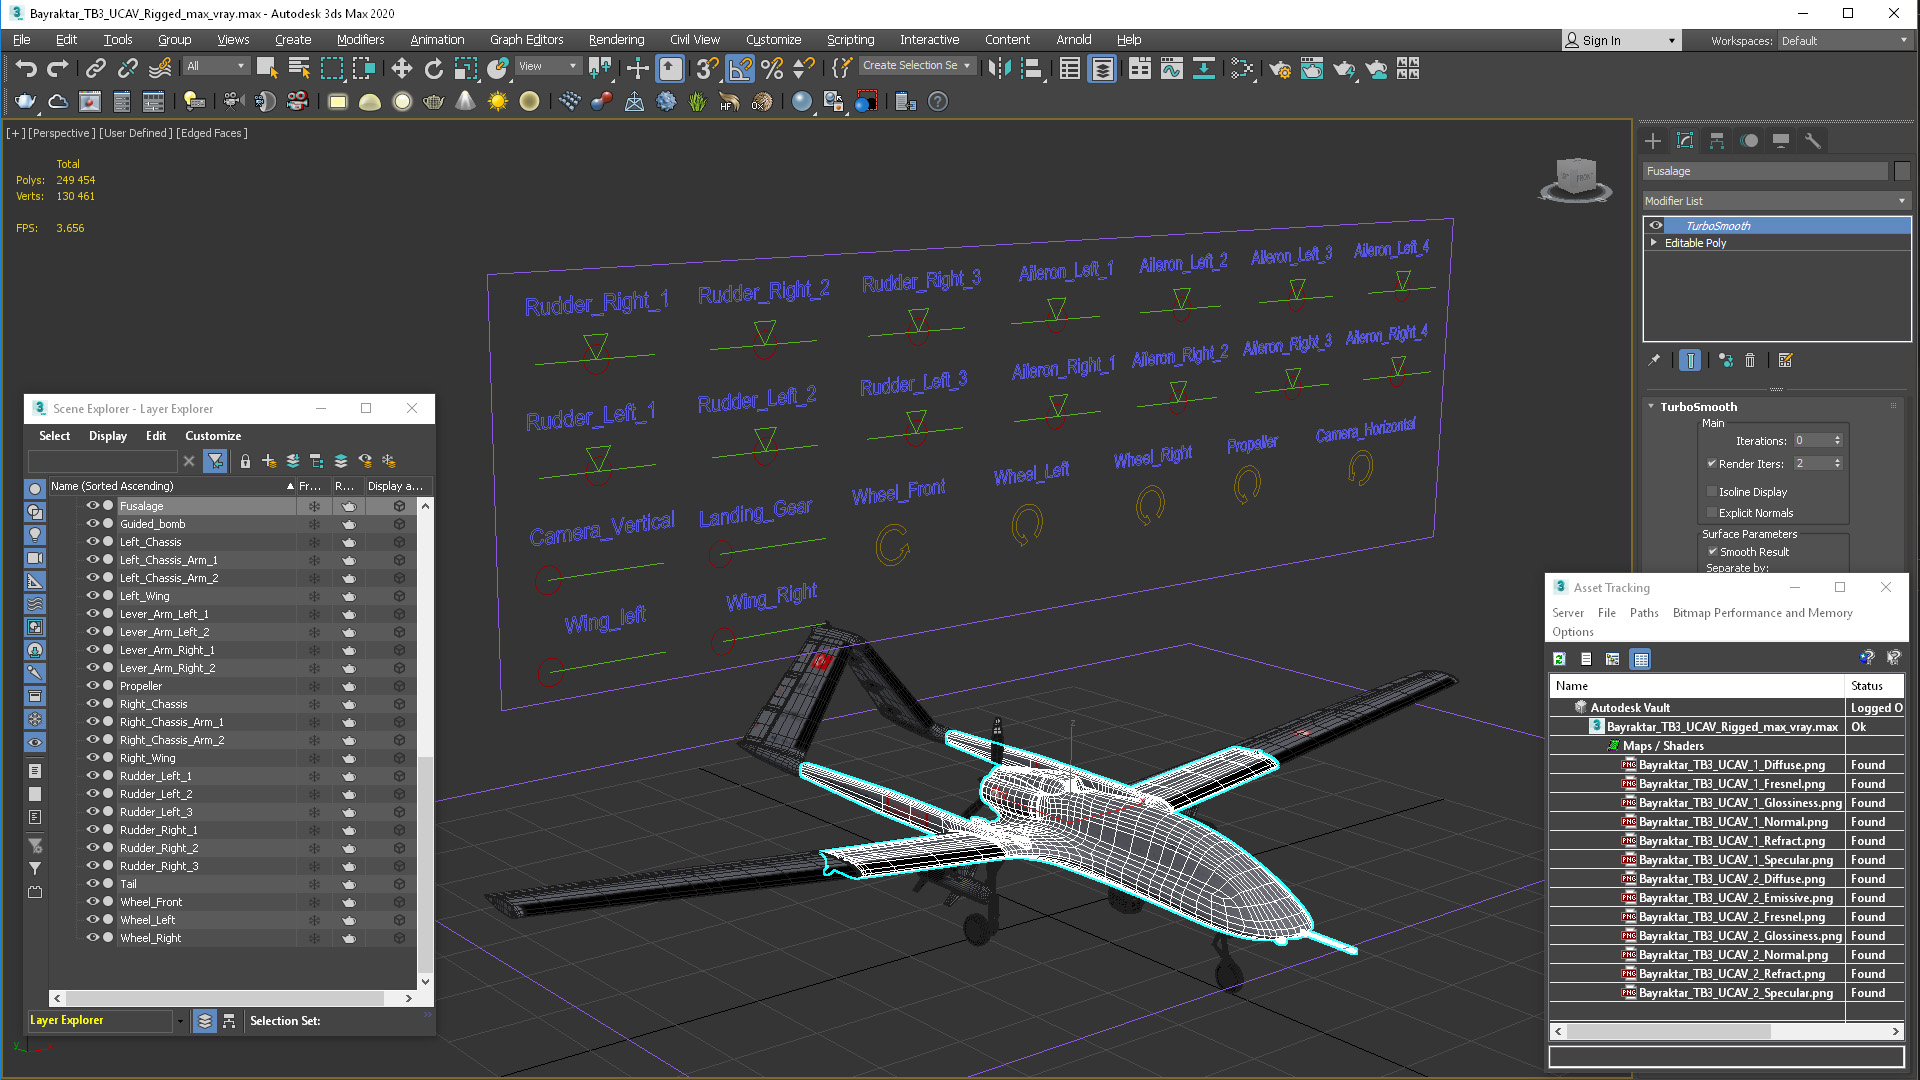Toggle the Percent Snap icon
The image size is (1920, 1080).
tap(771, 68)
